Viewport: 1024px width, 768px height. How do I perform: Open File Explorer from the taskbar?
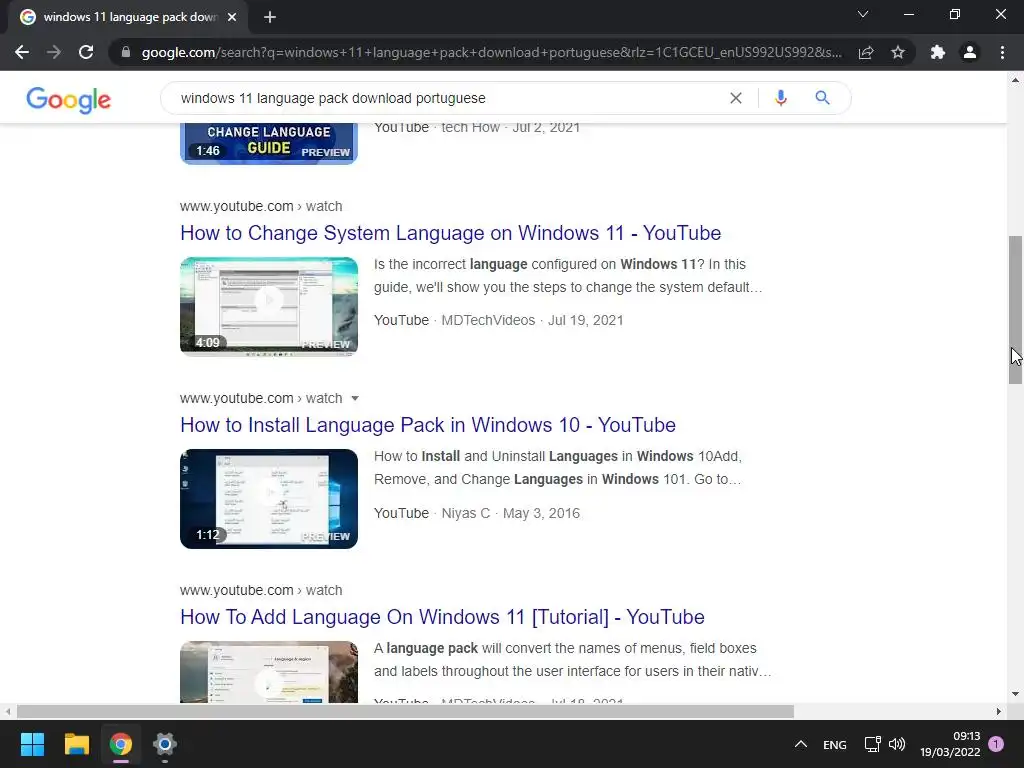pyautogui.click(x=76, y=744)
